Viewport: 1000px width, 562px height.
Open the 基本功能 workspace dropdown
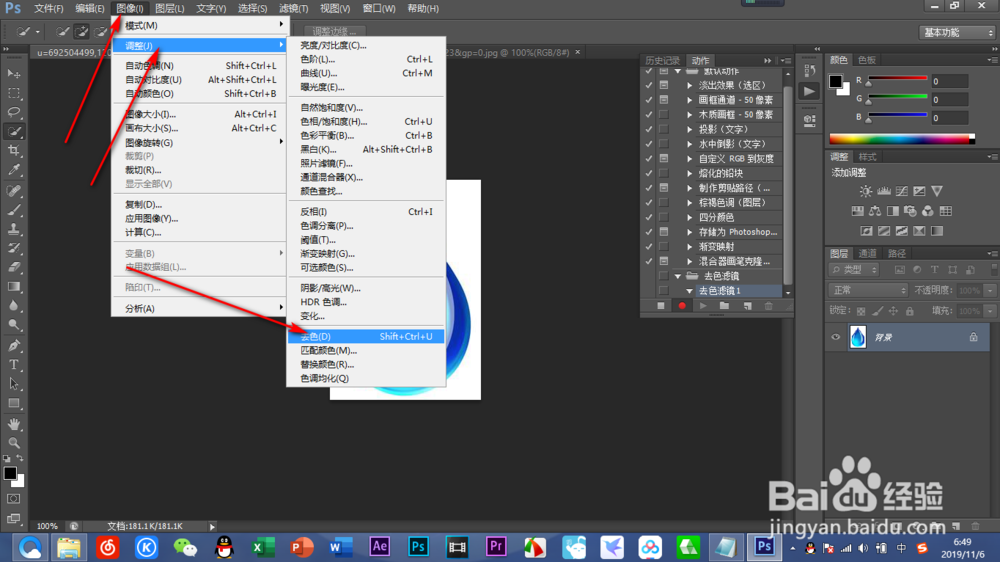click(x=957, y=33)
